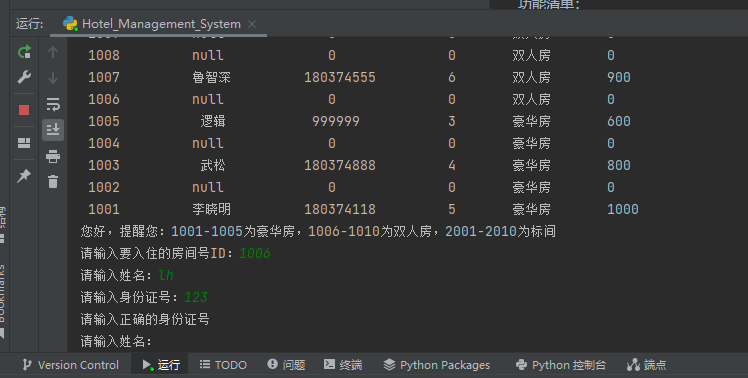Open the Python 控制台 tool window
748x378 pixels.
(561, 365)
